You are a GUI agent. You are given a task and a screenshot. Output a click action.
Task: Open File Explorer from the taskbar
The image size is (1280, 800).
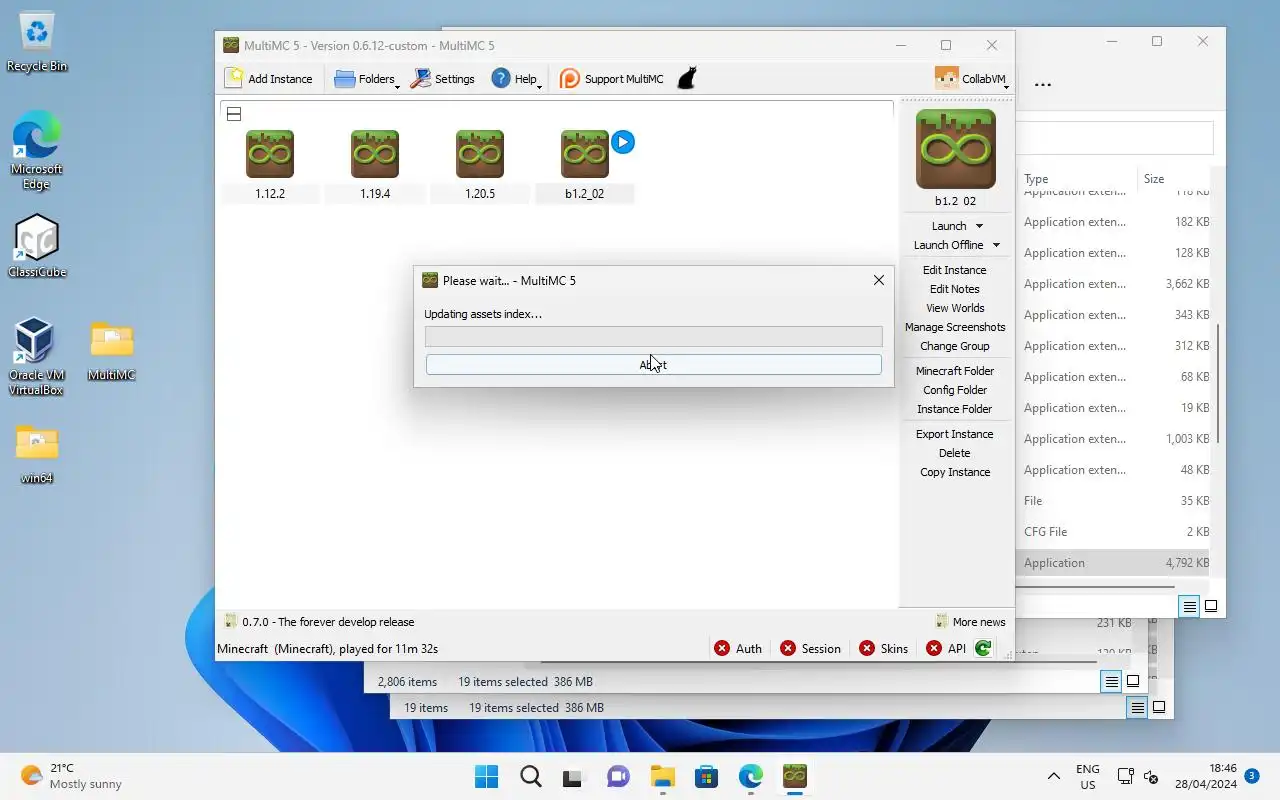(663, 777)
